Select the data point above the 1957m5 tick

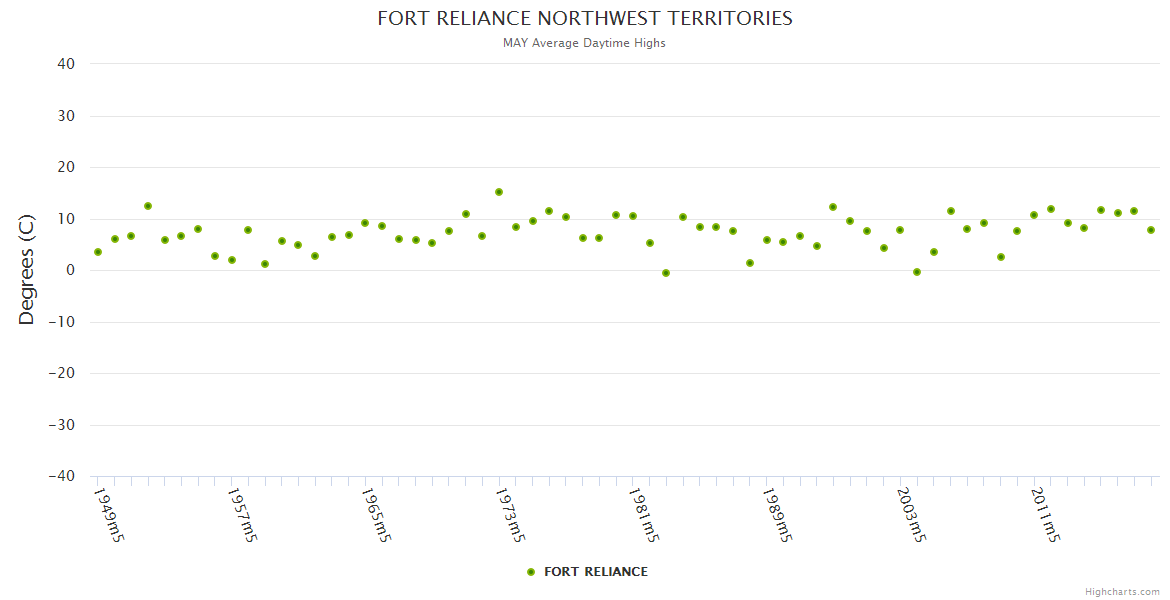pos(232,260)
